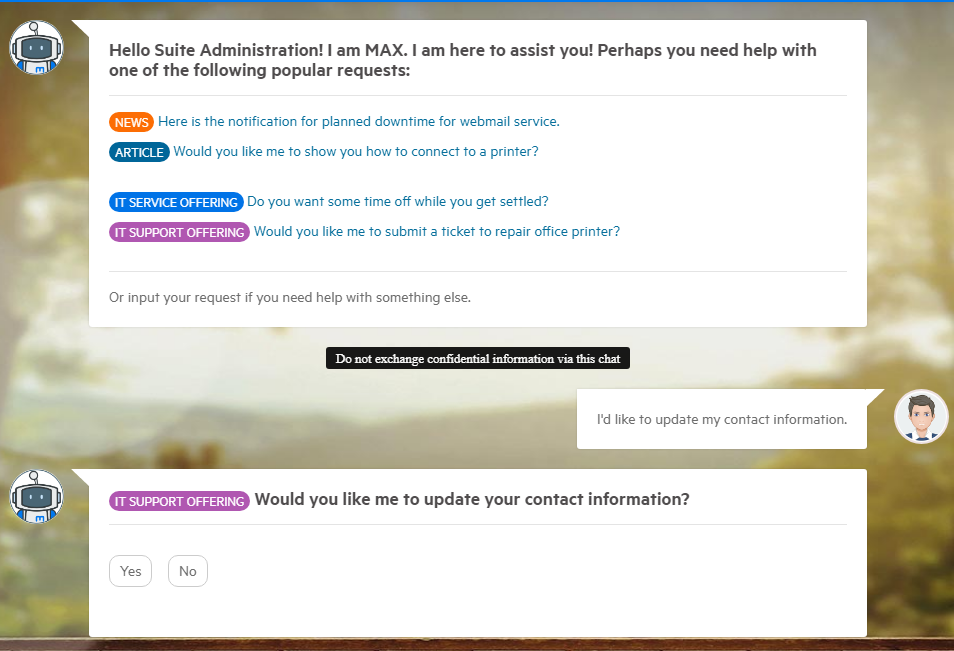Viewport: 954px width, 651px height.
Task: Open the webmail downtime notification link
Action: 358,121
